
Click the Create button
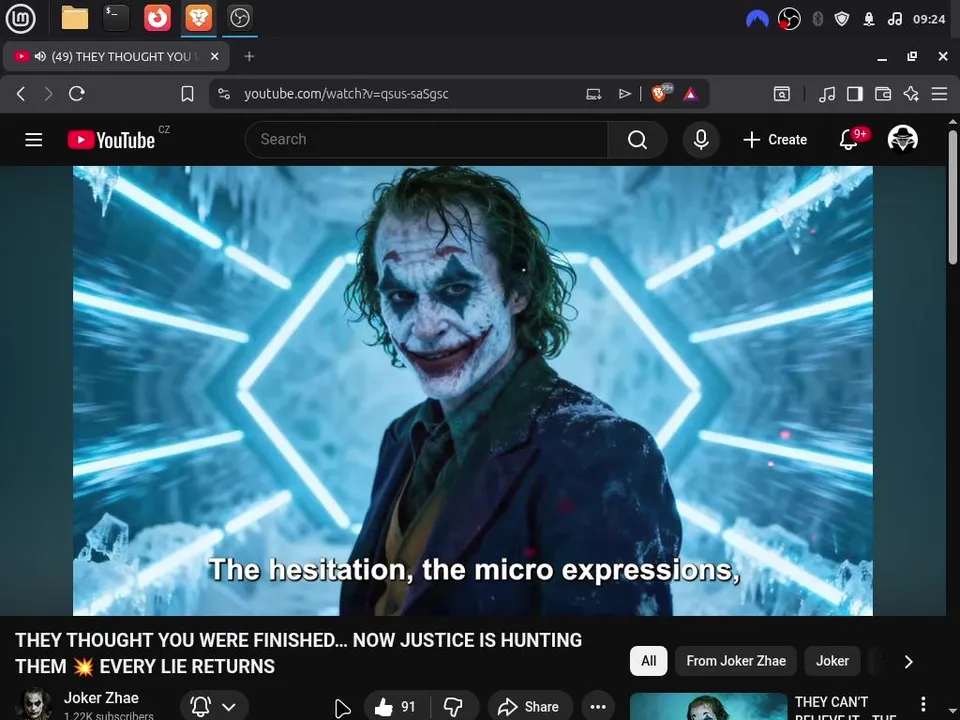coord(775,140)
